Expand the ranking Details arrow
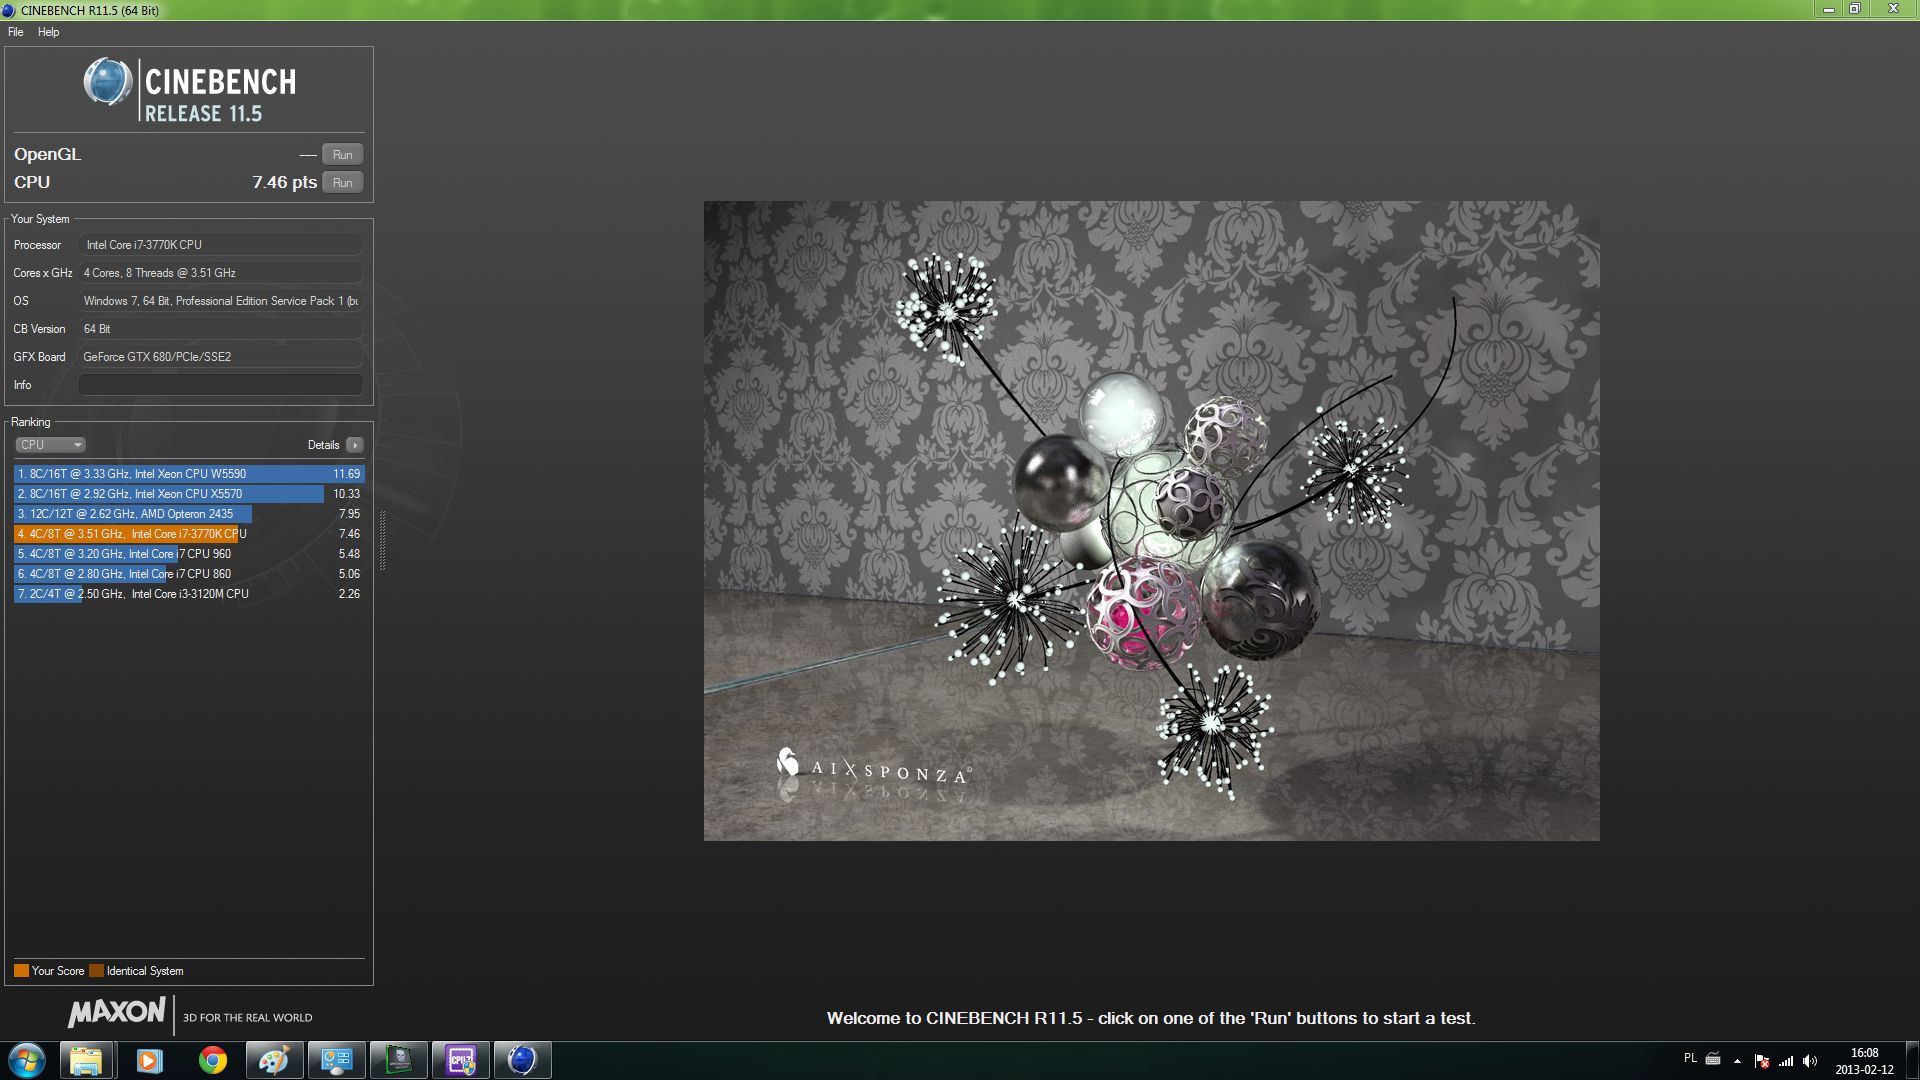 pyautogui.click(x=355, y=445)
